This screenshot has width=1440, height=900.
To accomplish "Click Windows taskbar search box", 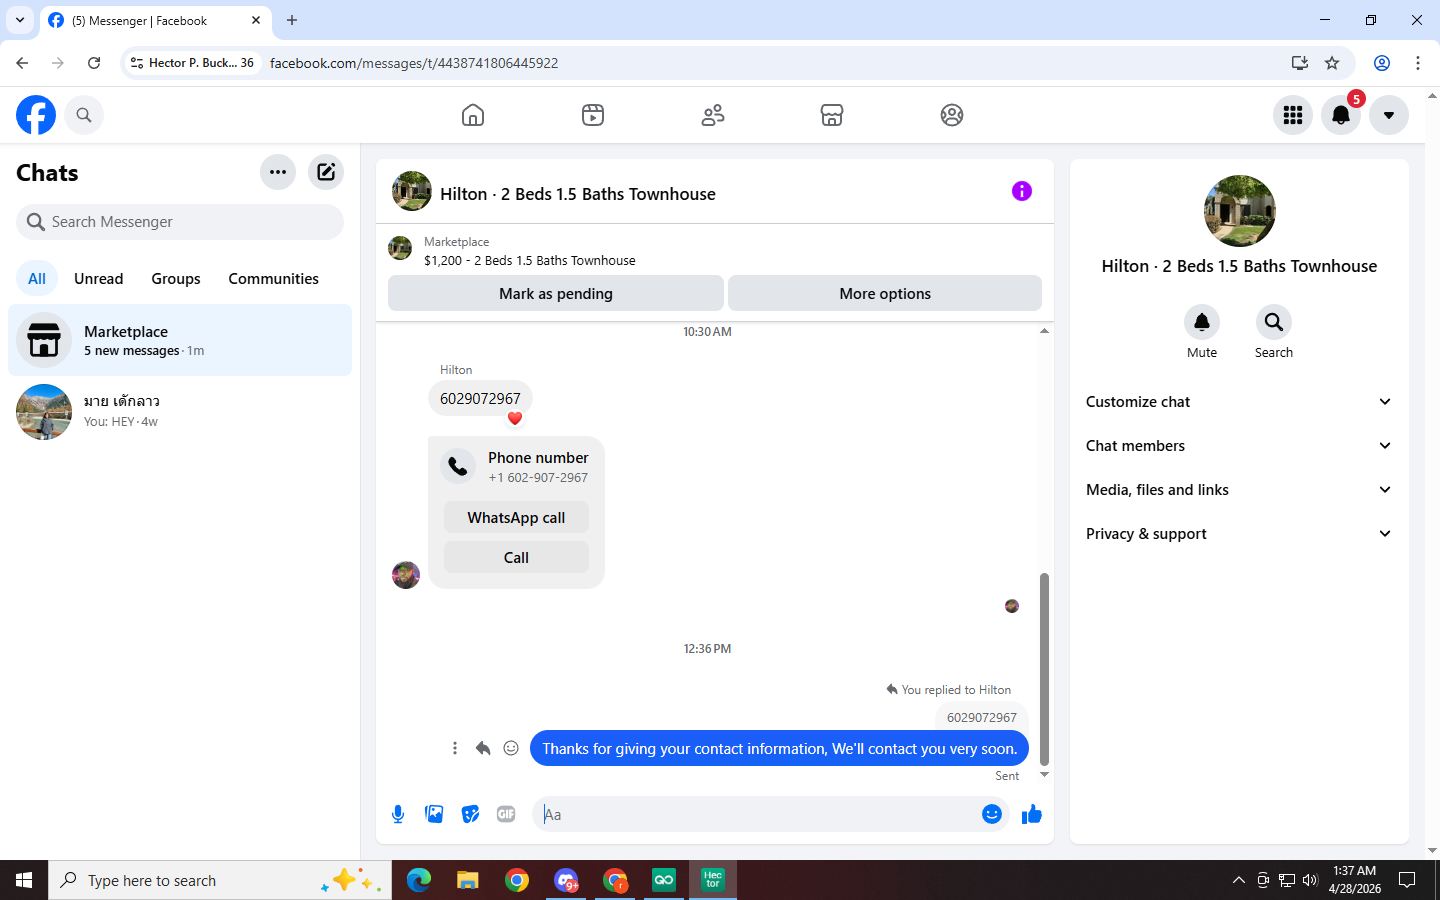I will tap(220, 880).
